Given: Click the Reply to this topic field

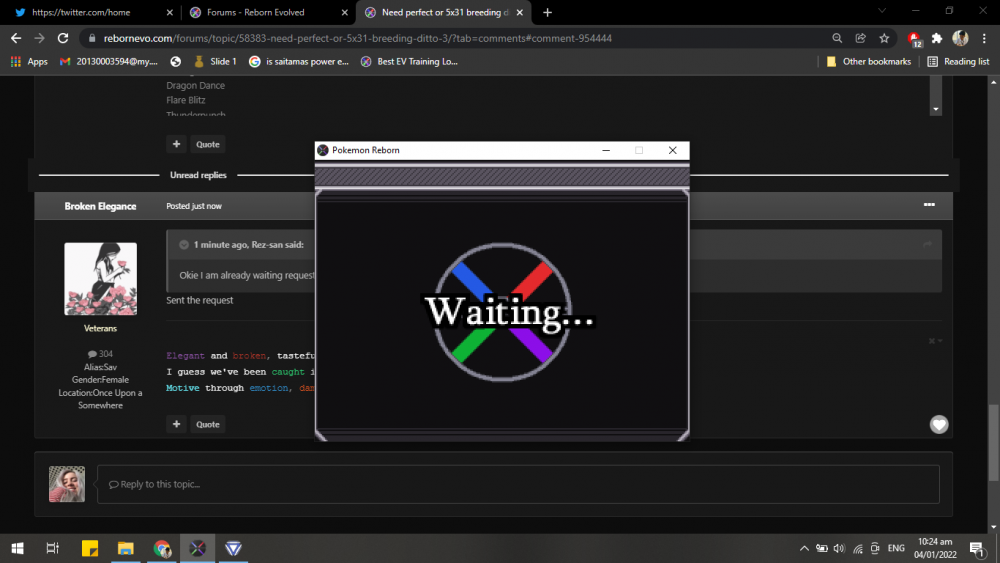Looking at the screenshot, I should click(518, 484).
